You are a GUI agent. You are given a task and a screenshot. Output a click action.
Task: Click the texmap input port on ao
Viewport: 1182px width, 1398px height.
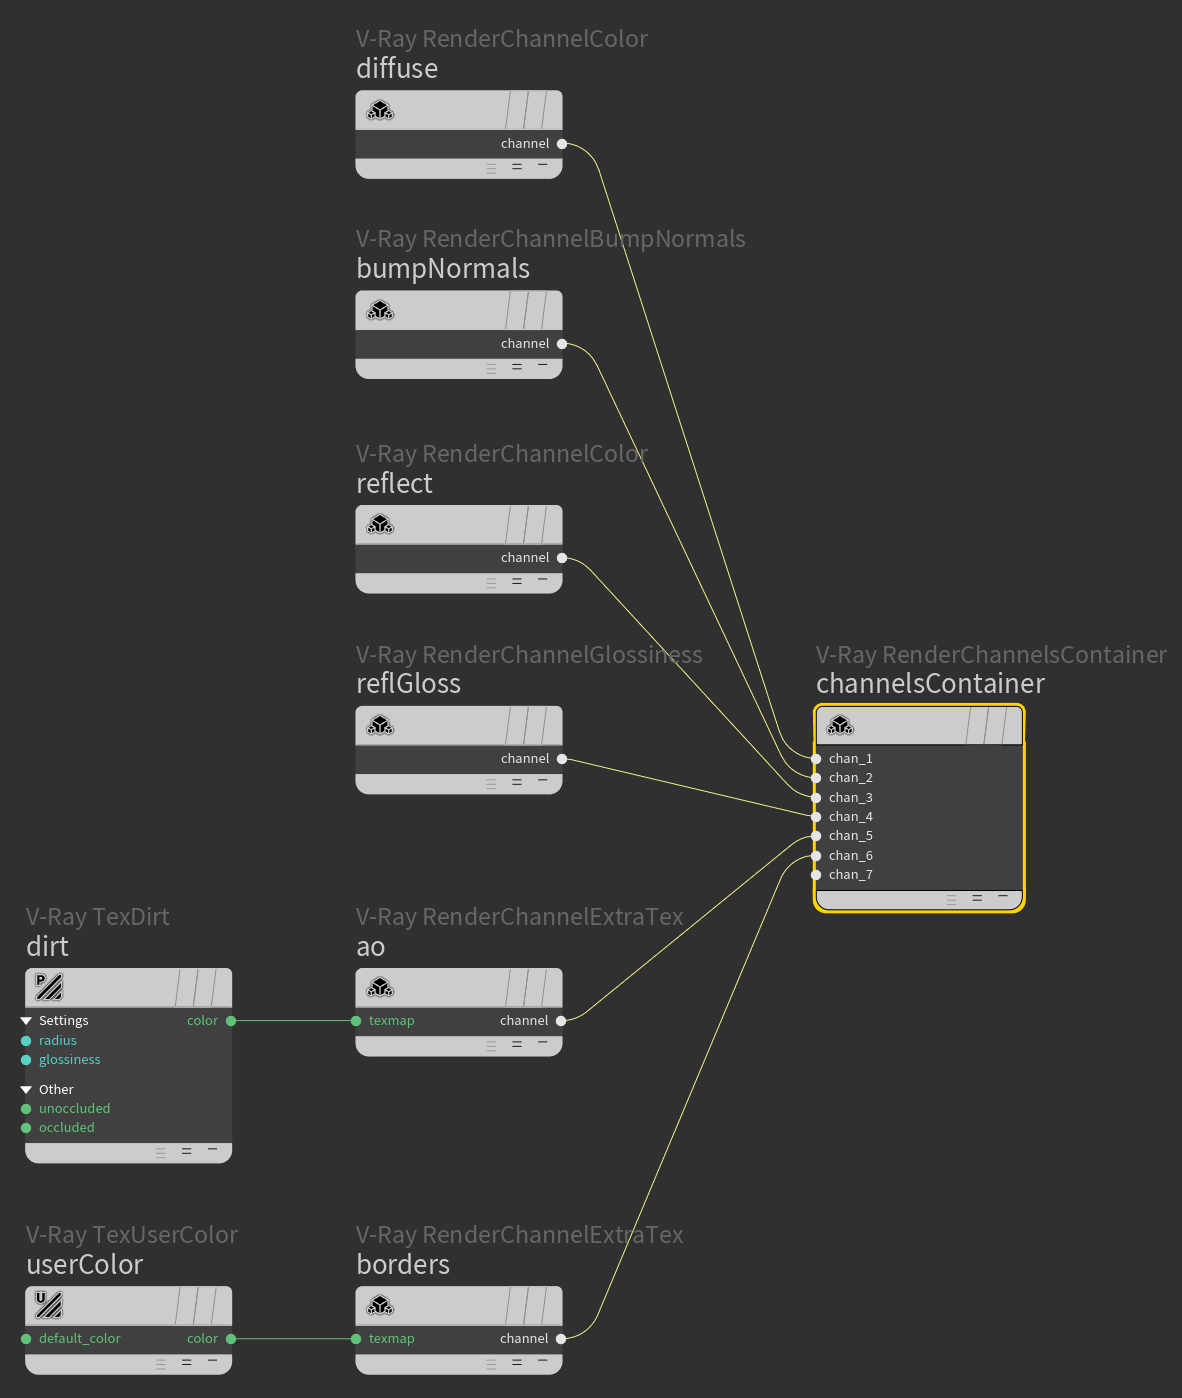[356, 1021]
